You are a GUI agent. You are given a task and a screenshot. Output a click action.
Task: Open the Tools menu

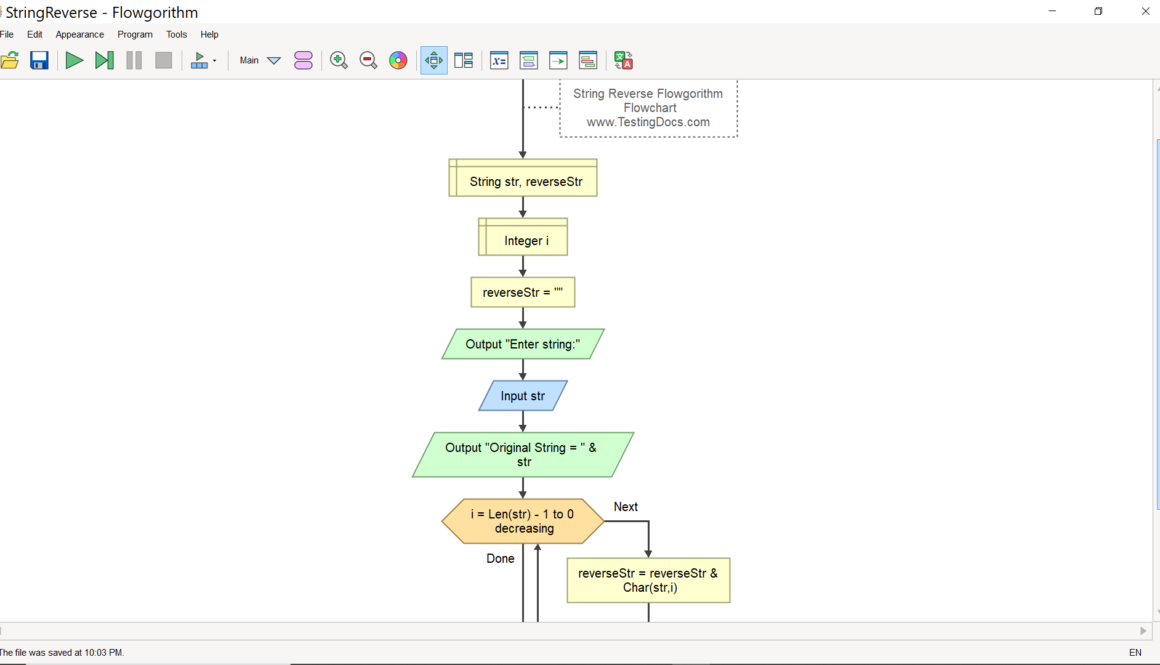(x=176, y=34)
